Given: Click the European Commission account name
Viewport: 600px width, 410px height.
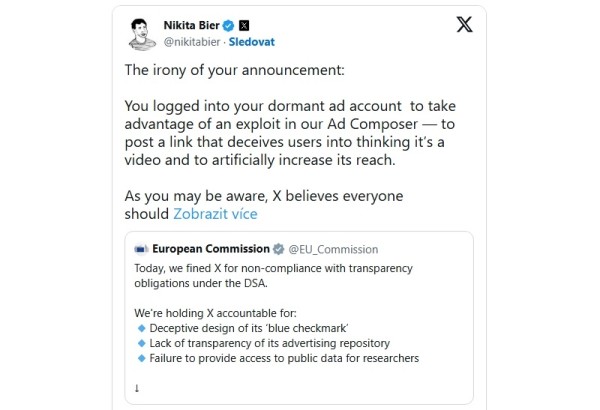Looking at the screenshot, I should 211,249.
